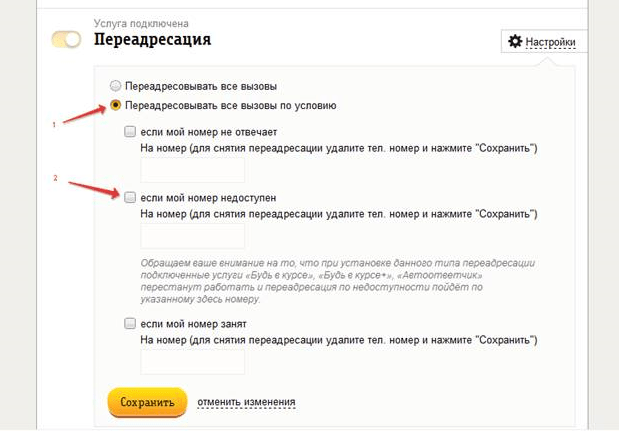
Task: Click the "если мой номер недоступен" label
Action: pyautogui.click(x=207, y=197)
